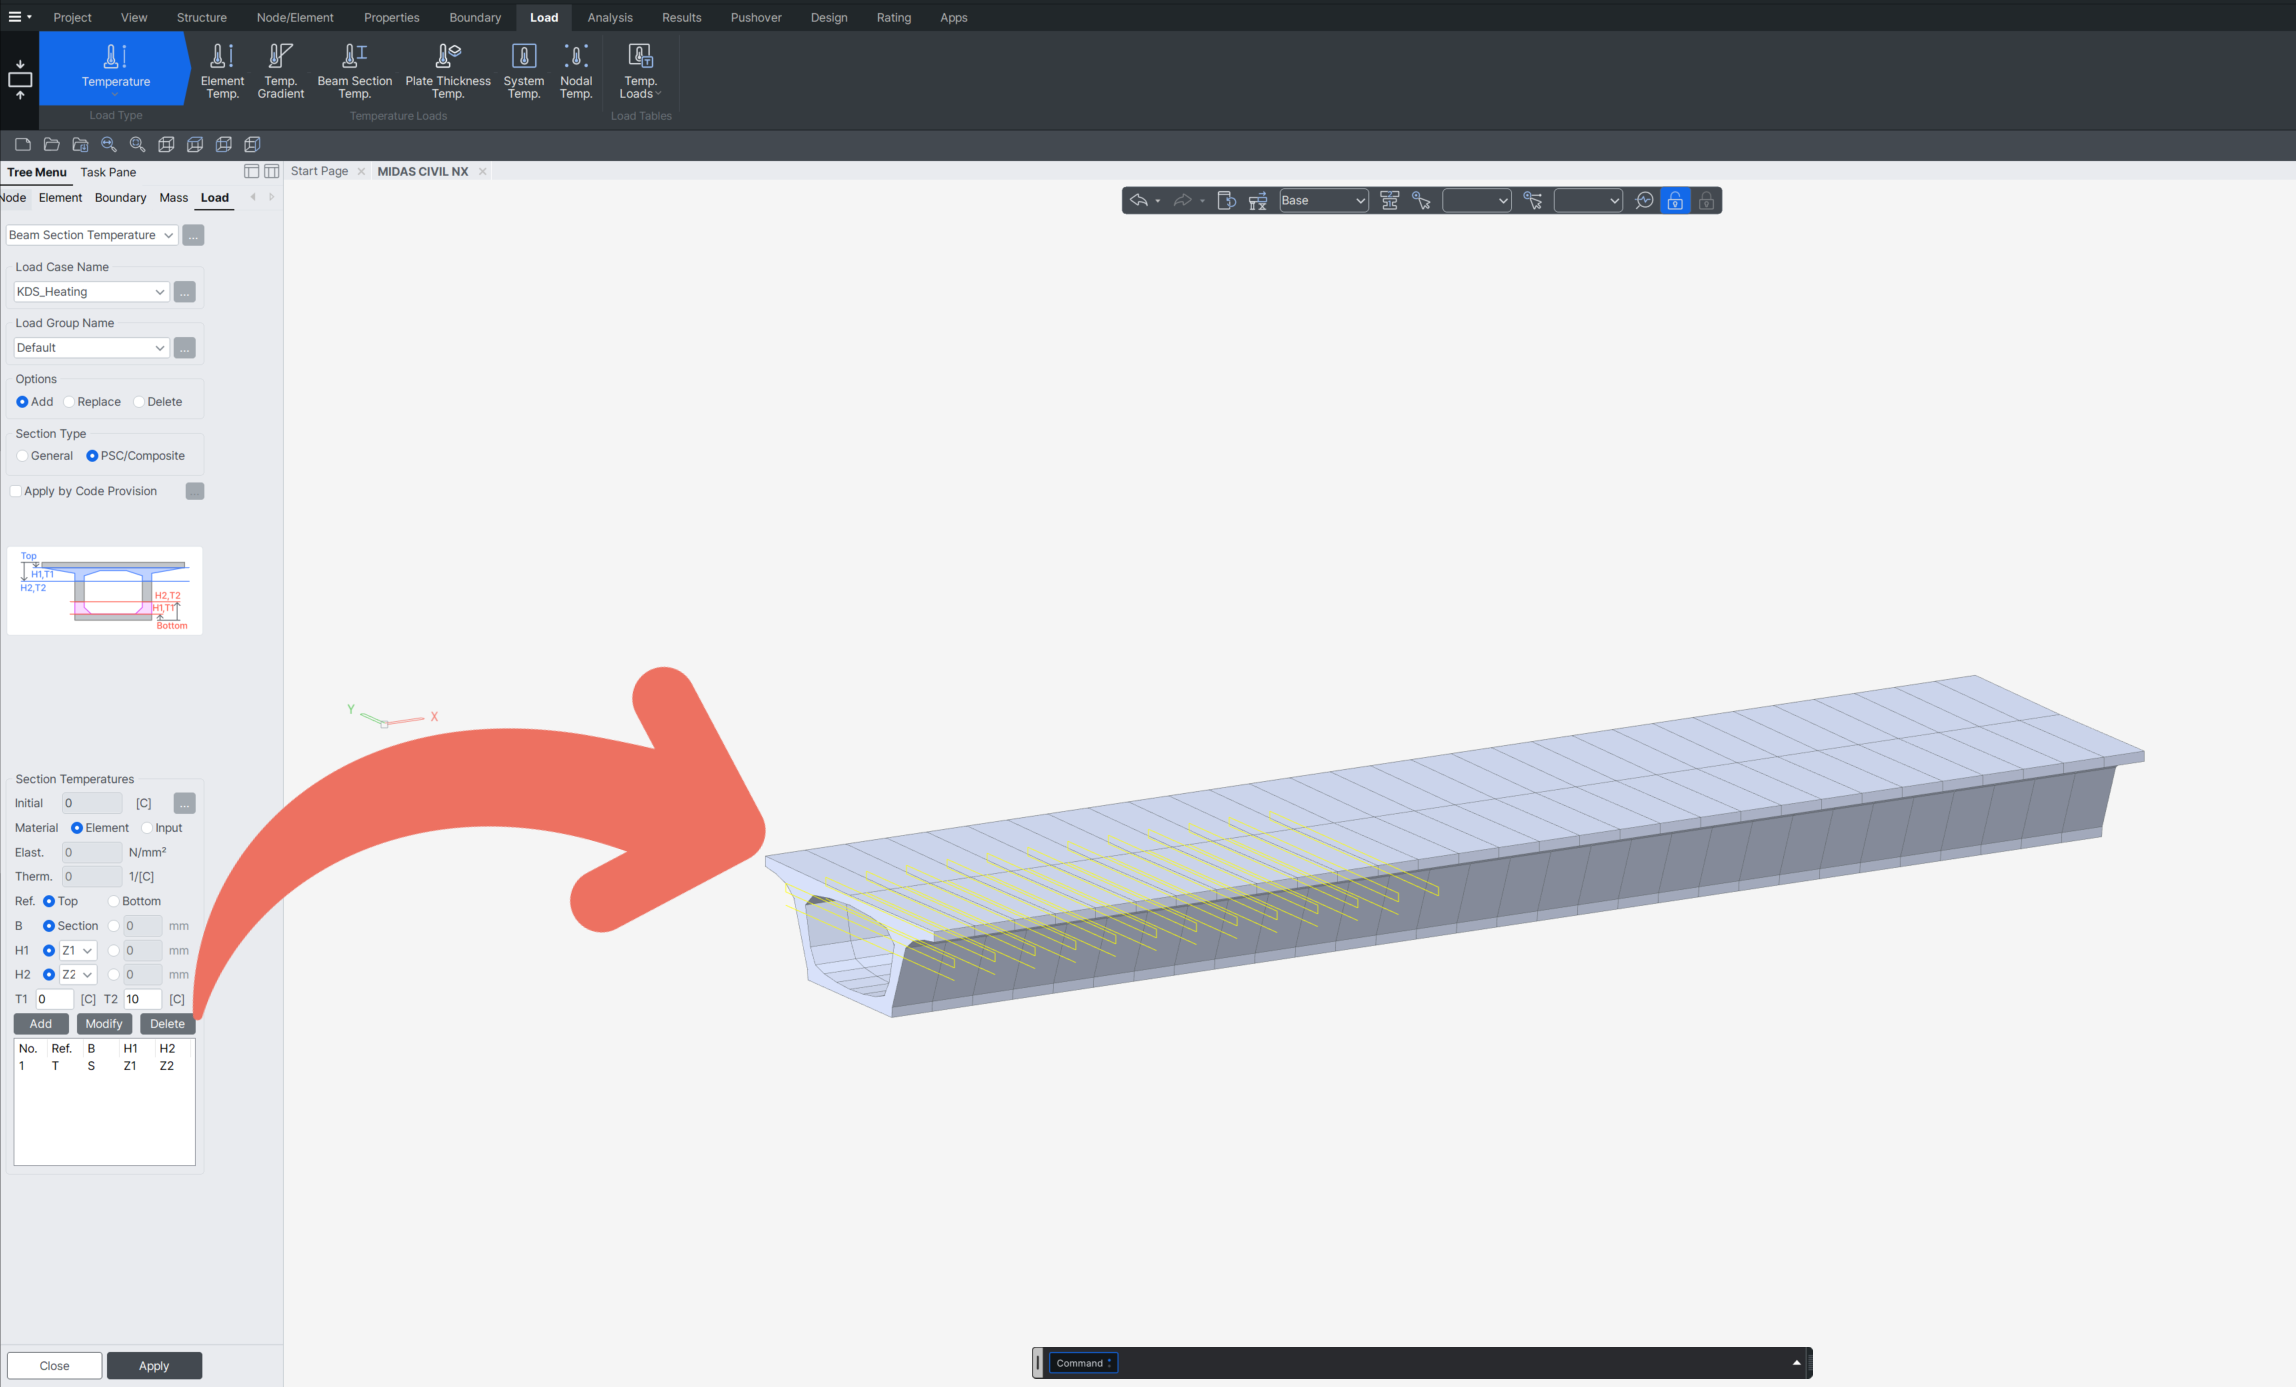This screenshot has width=2296, height=1387.
Task: Open the Analysis ribbon tab
Action: coord(609,17)
